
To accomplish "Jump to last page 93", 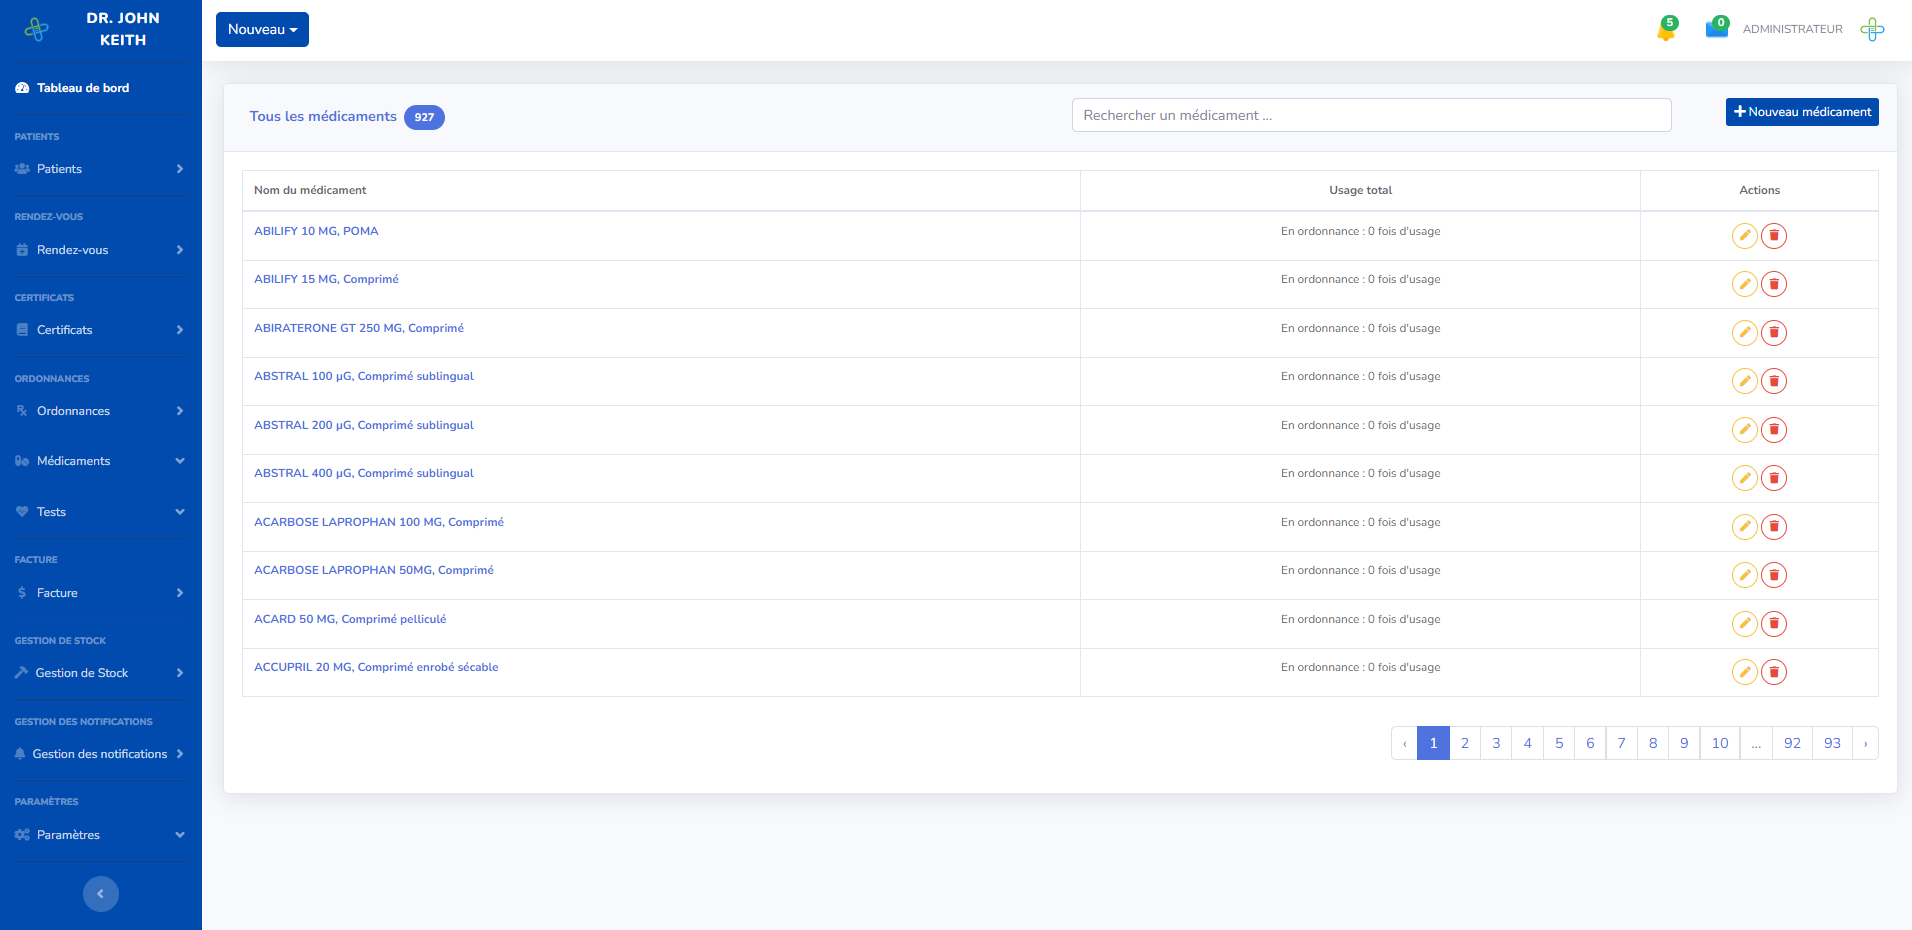I will [x=1831, y=743].
